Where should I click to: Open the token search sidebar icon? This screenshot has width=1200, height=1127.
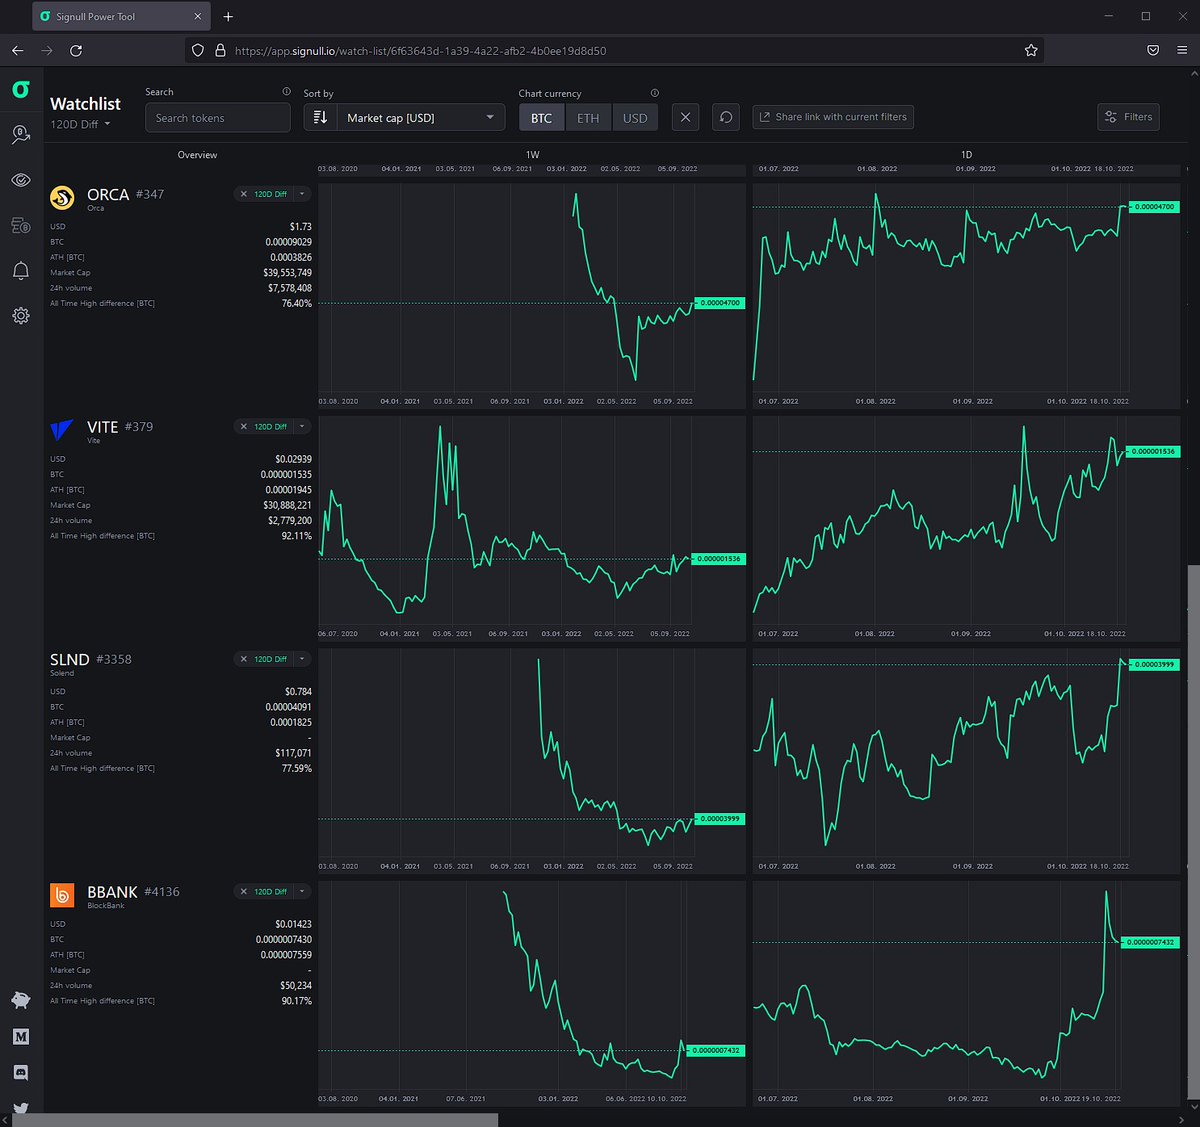pyautogui.click(x=20, y=135)
